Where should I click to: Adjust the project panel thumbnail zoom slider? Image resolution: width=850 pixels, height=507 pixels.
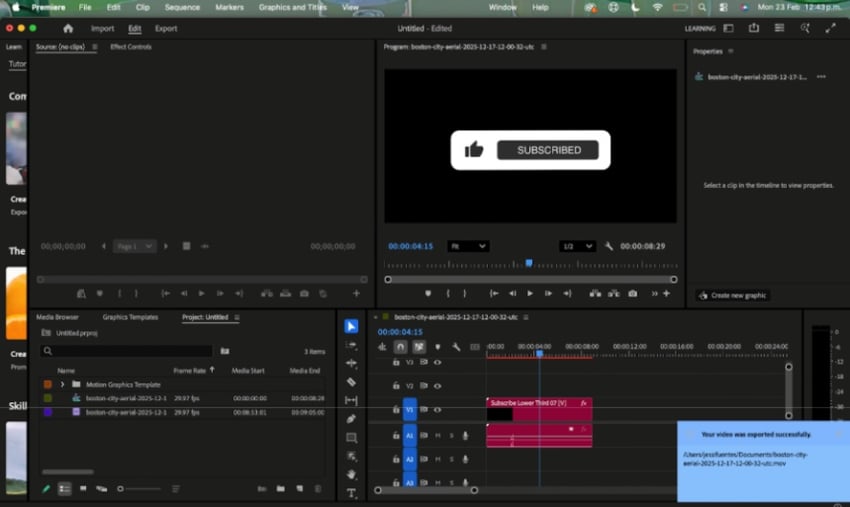(x=121, y=489)
